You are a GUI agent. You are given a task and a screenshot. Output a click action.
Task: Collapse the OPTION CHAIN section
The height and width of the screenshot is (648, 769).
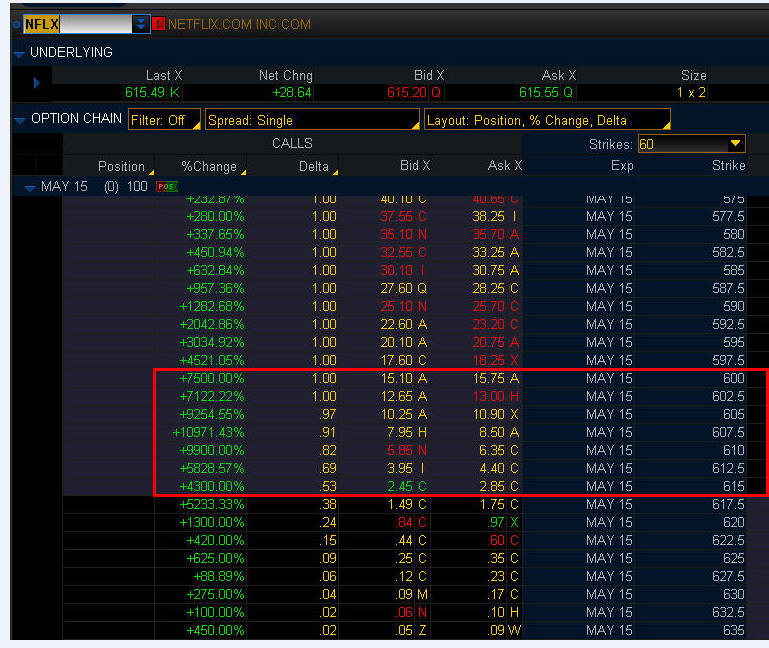[x=19, y=119]
